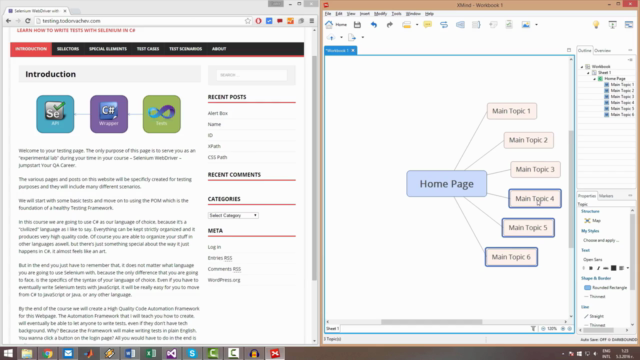Switch to the Overview tab
The height and width of the screenshot is (360, 640).
(x=602, y=51)
